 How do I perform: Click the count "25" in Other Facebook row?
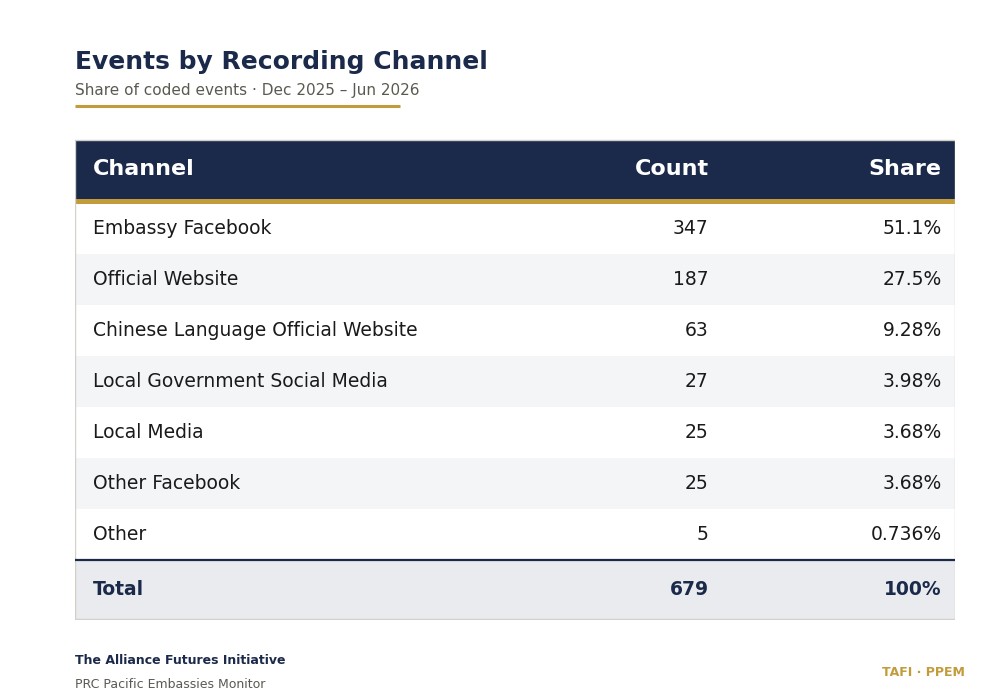tap(696, 483)
